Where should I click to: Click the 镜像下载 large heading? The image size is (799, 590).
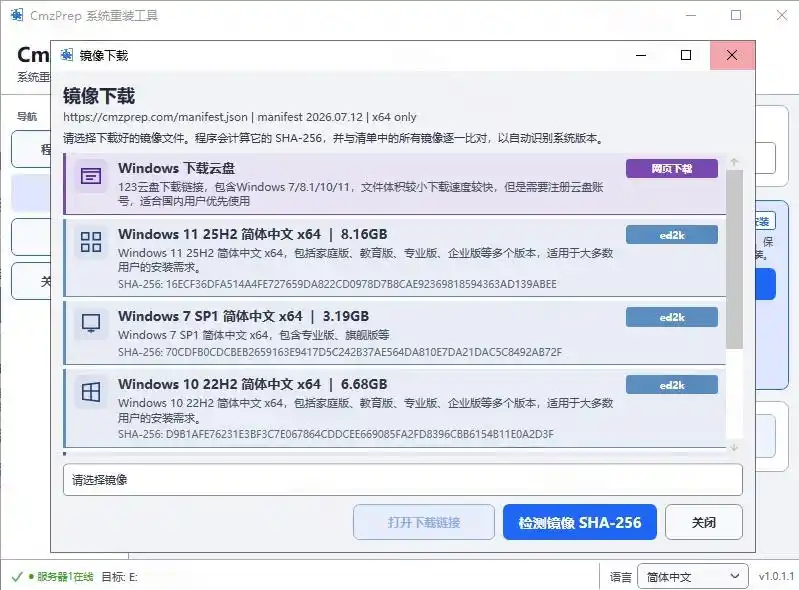[x=99, y=96]
